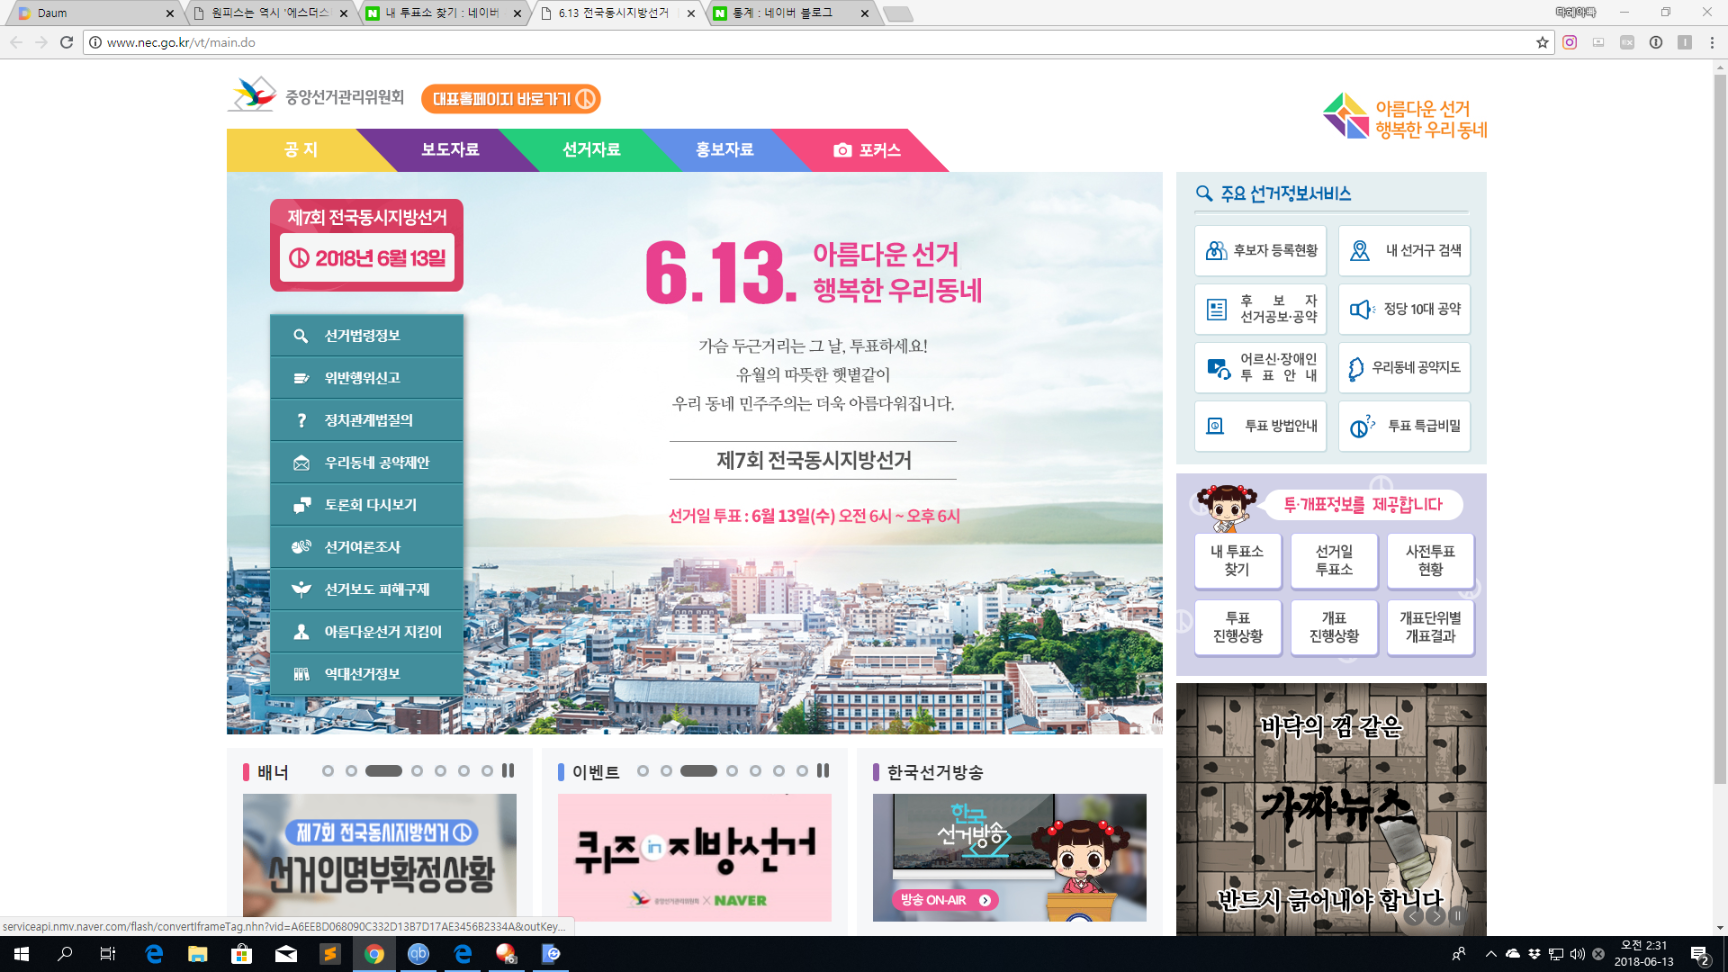This screenshot has width=1728, height=972.
Task: Pause the 배너 slideshow
Action: click(x=508, y=770)
